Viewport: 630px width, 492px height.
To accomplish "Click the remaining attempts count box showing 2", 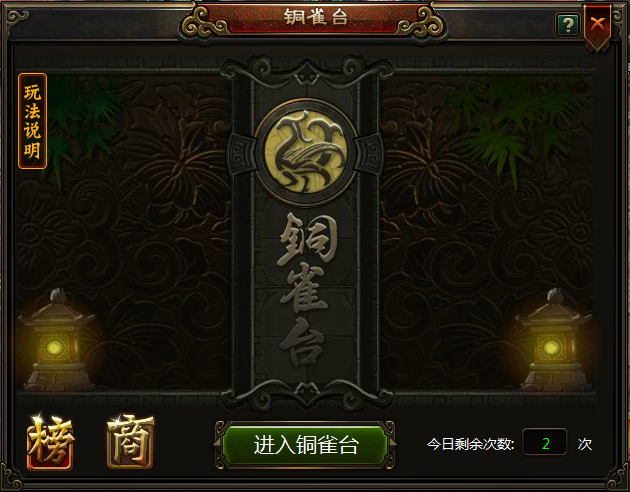I will point(545,442).
